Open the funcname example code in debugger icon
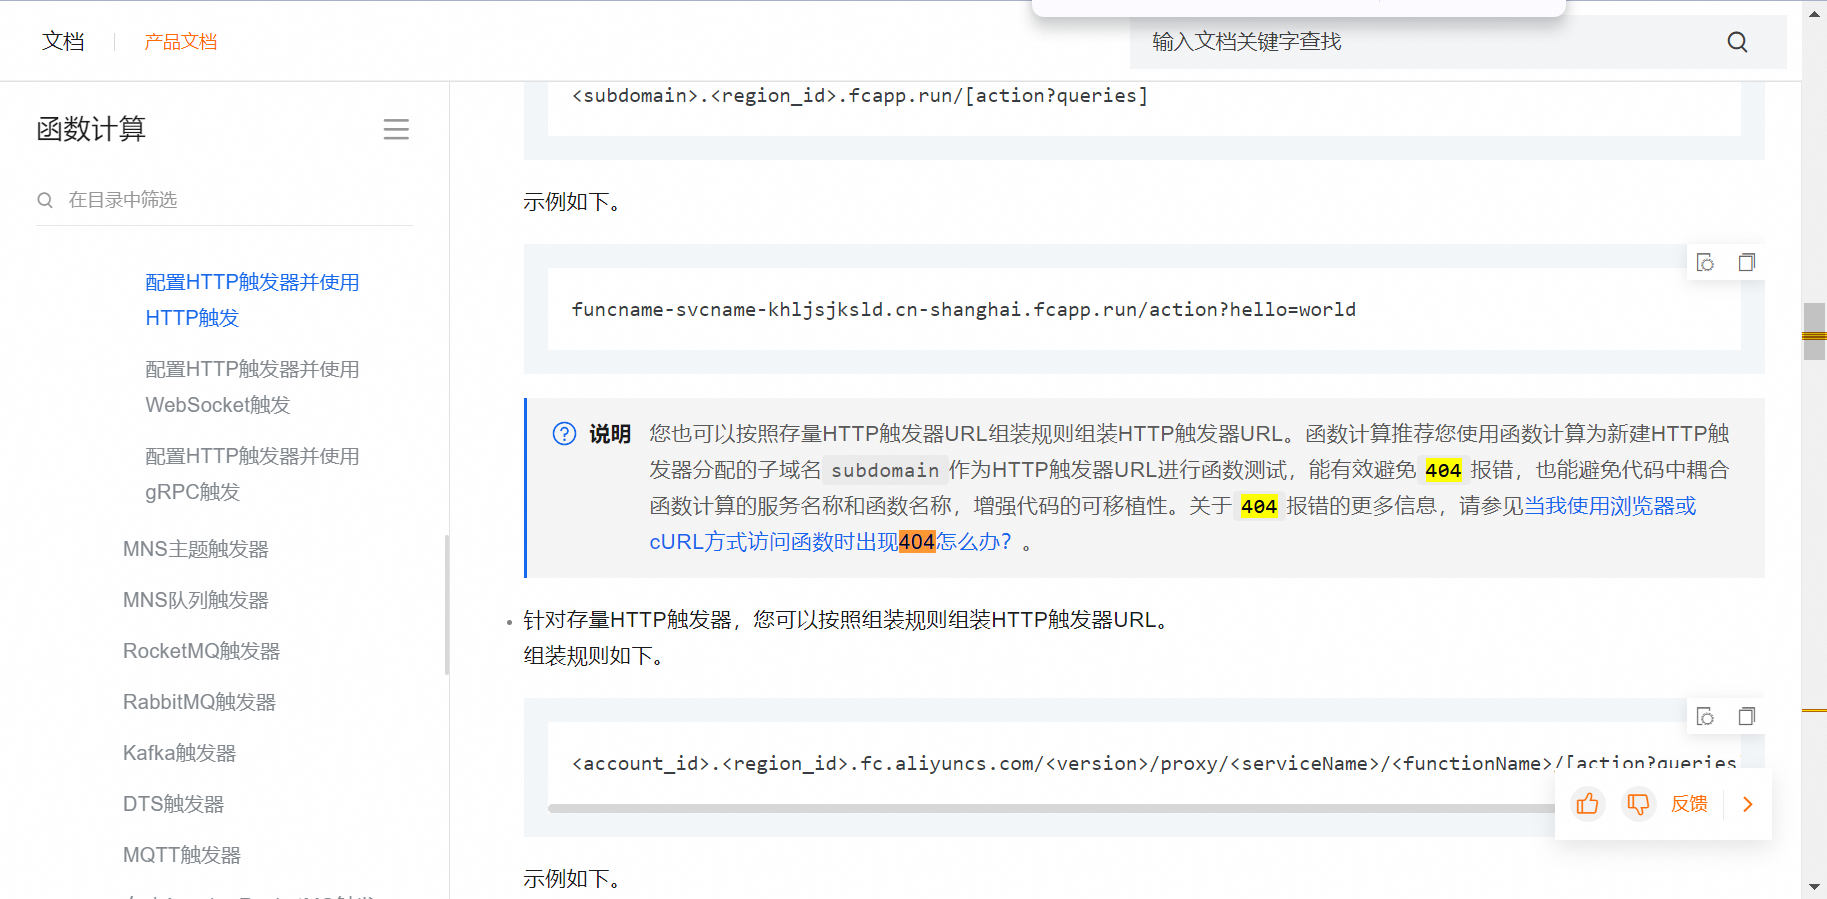The height and width of the screenshot is (899, 1827). click(x=1705, y=262)
